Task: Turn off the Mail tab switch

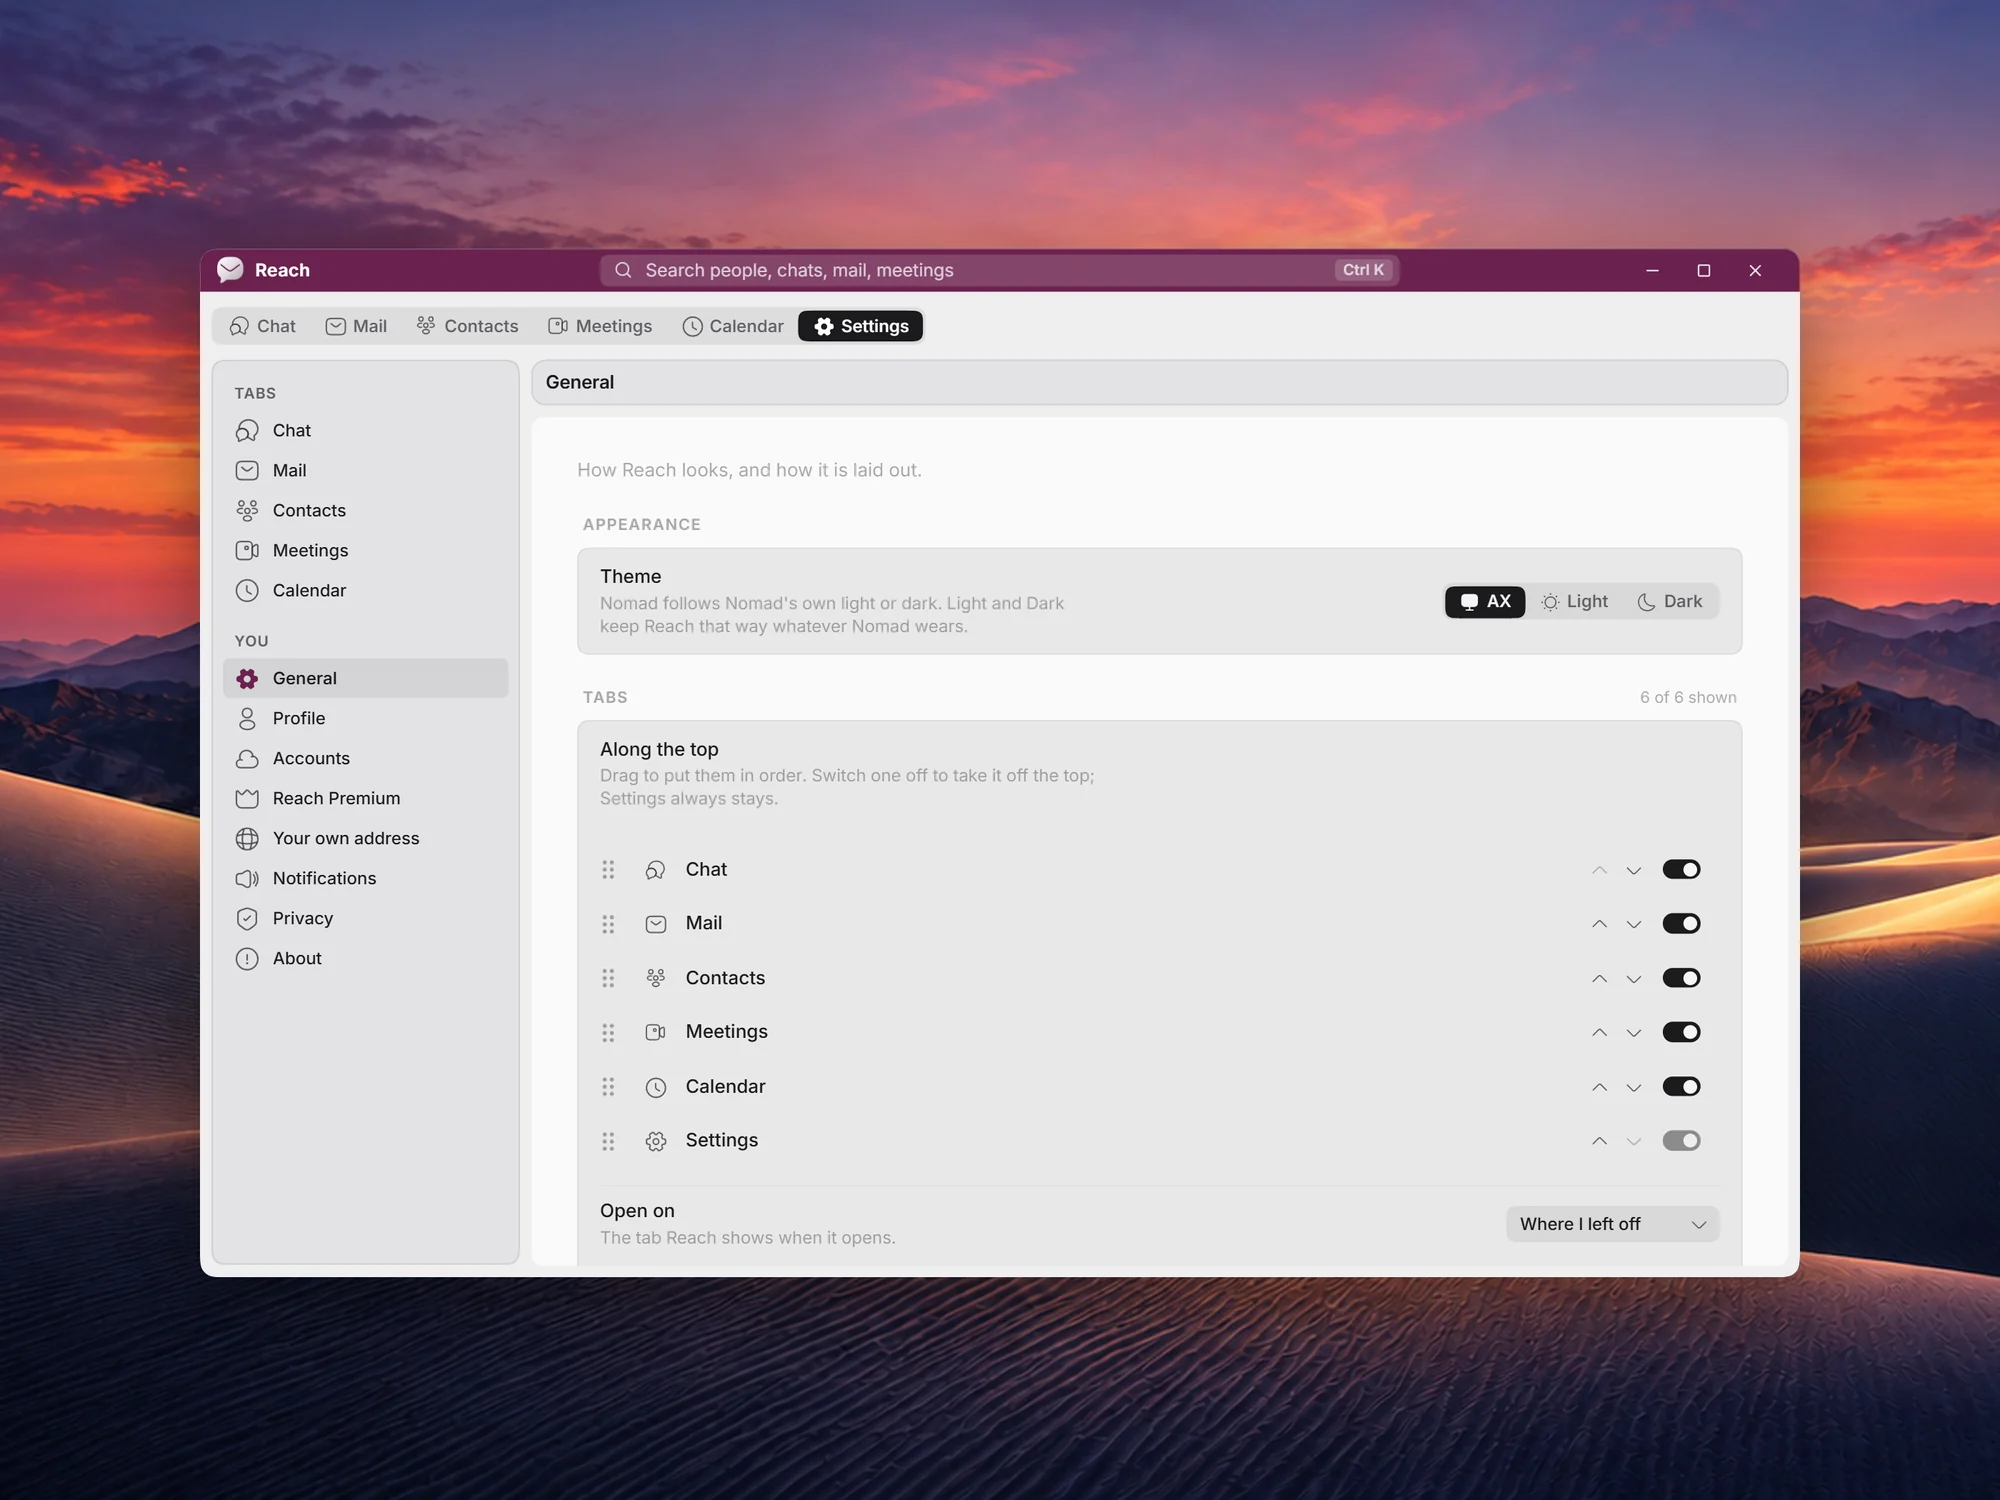Action: (1681, 923)
